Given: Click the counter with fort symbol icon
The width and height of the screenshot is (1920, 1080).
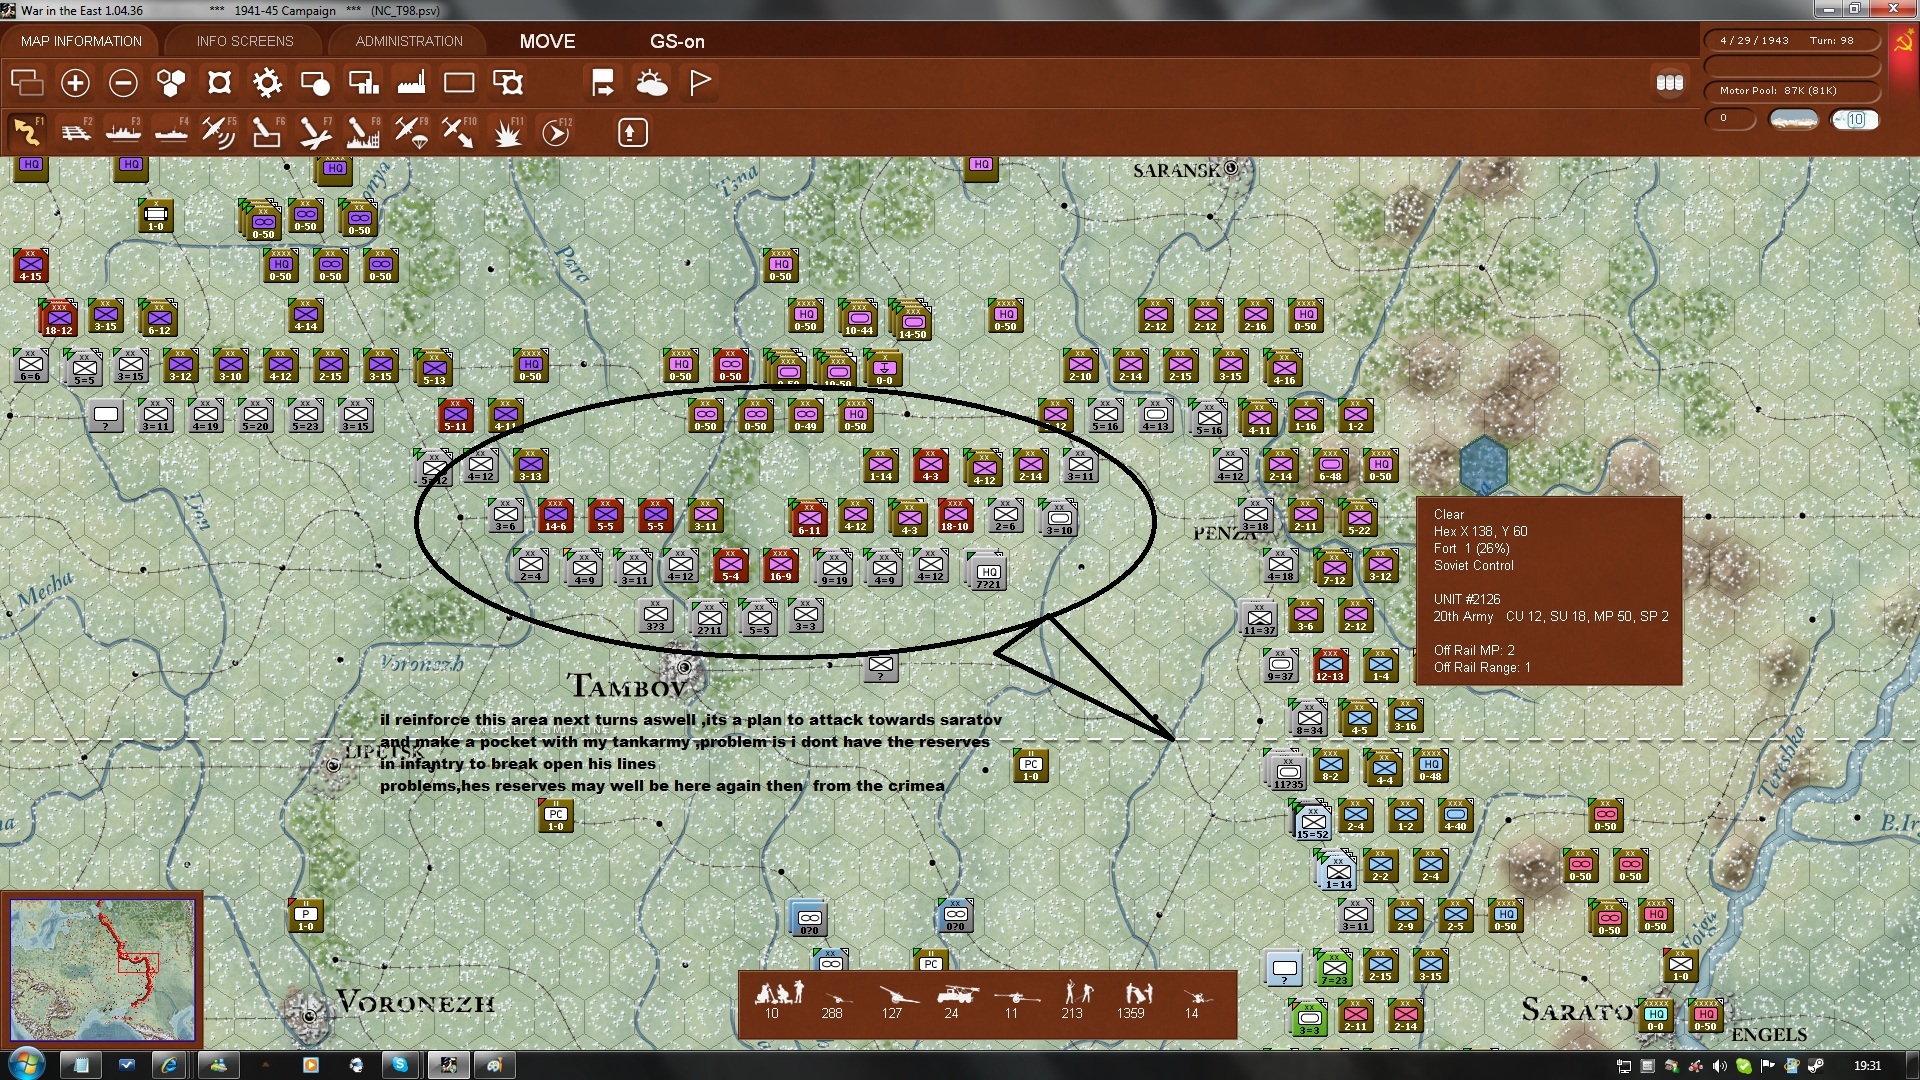Looking at the screenshot, I should pyautogui.click(x=508, y=83).
